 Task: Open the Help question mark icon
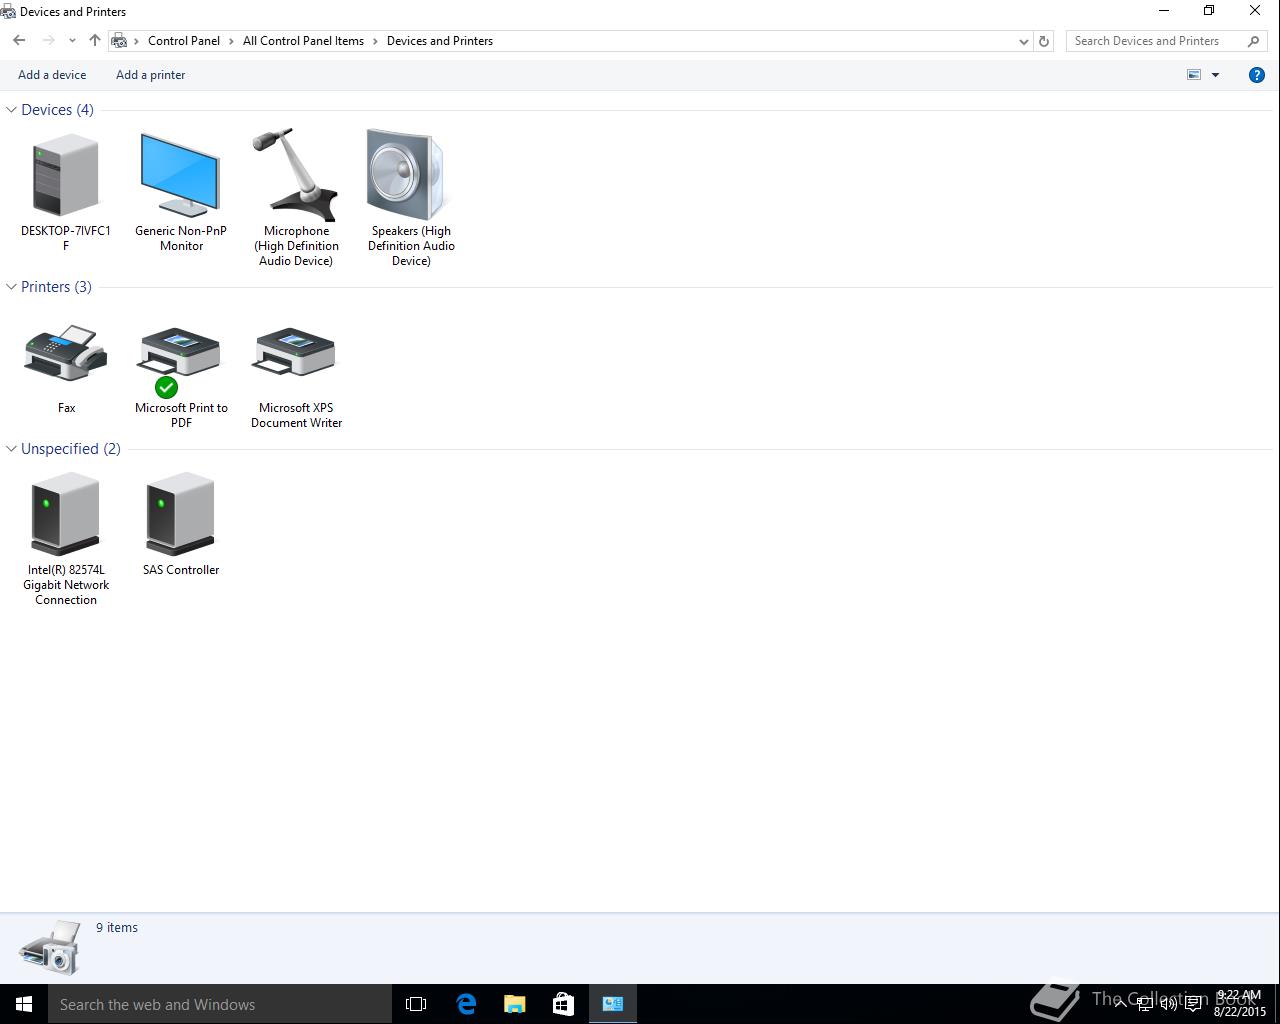tap(1257, 75)
